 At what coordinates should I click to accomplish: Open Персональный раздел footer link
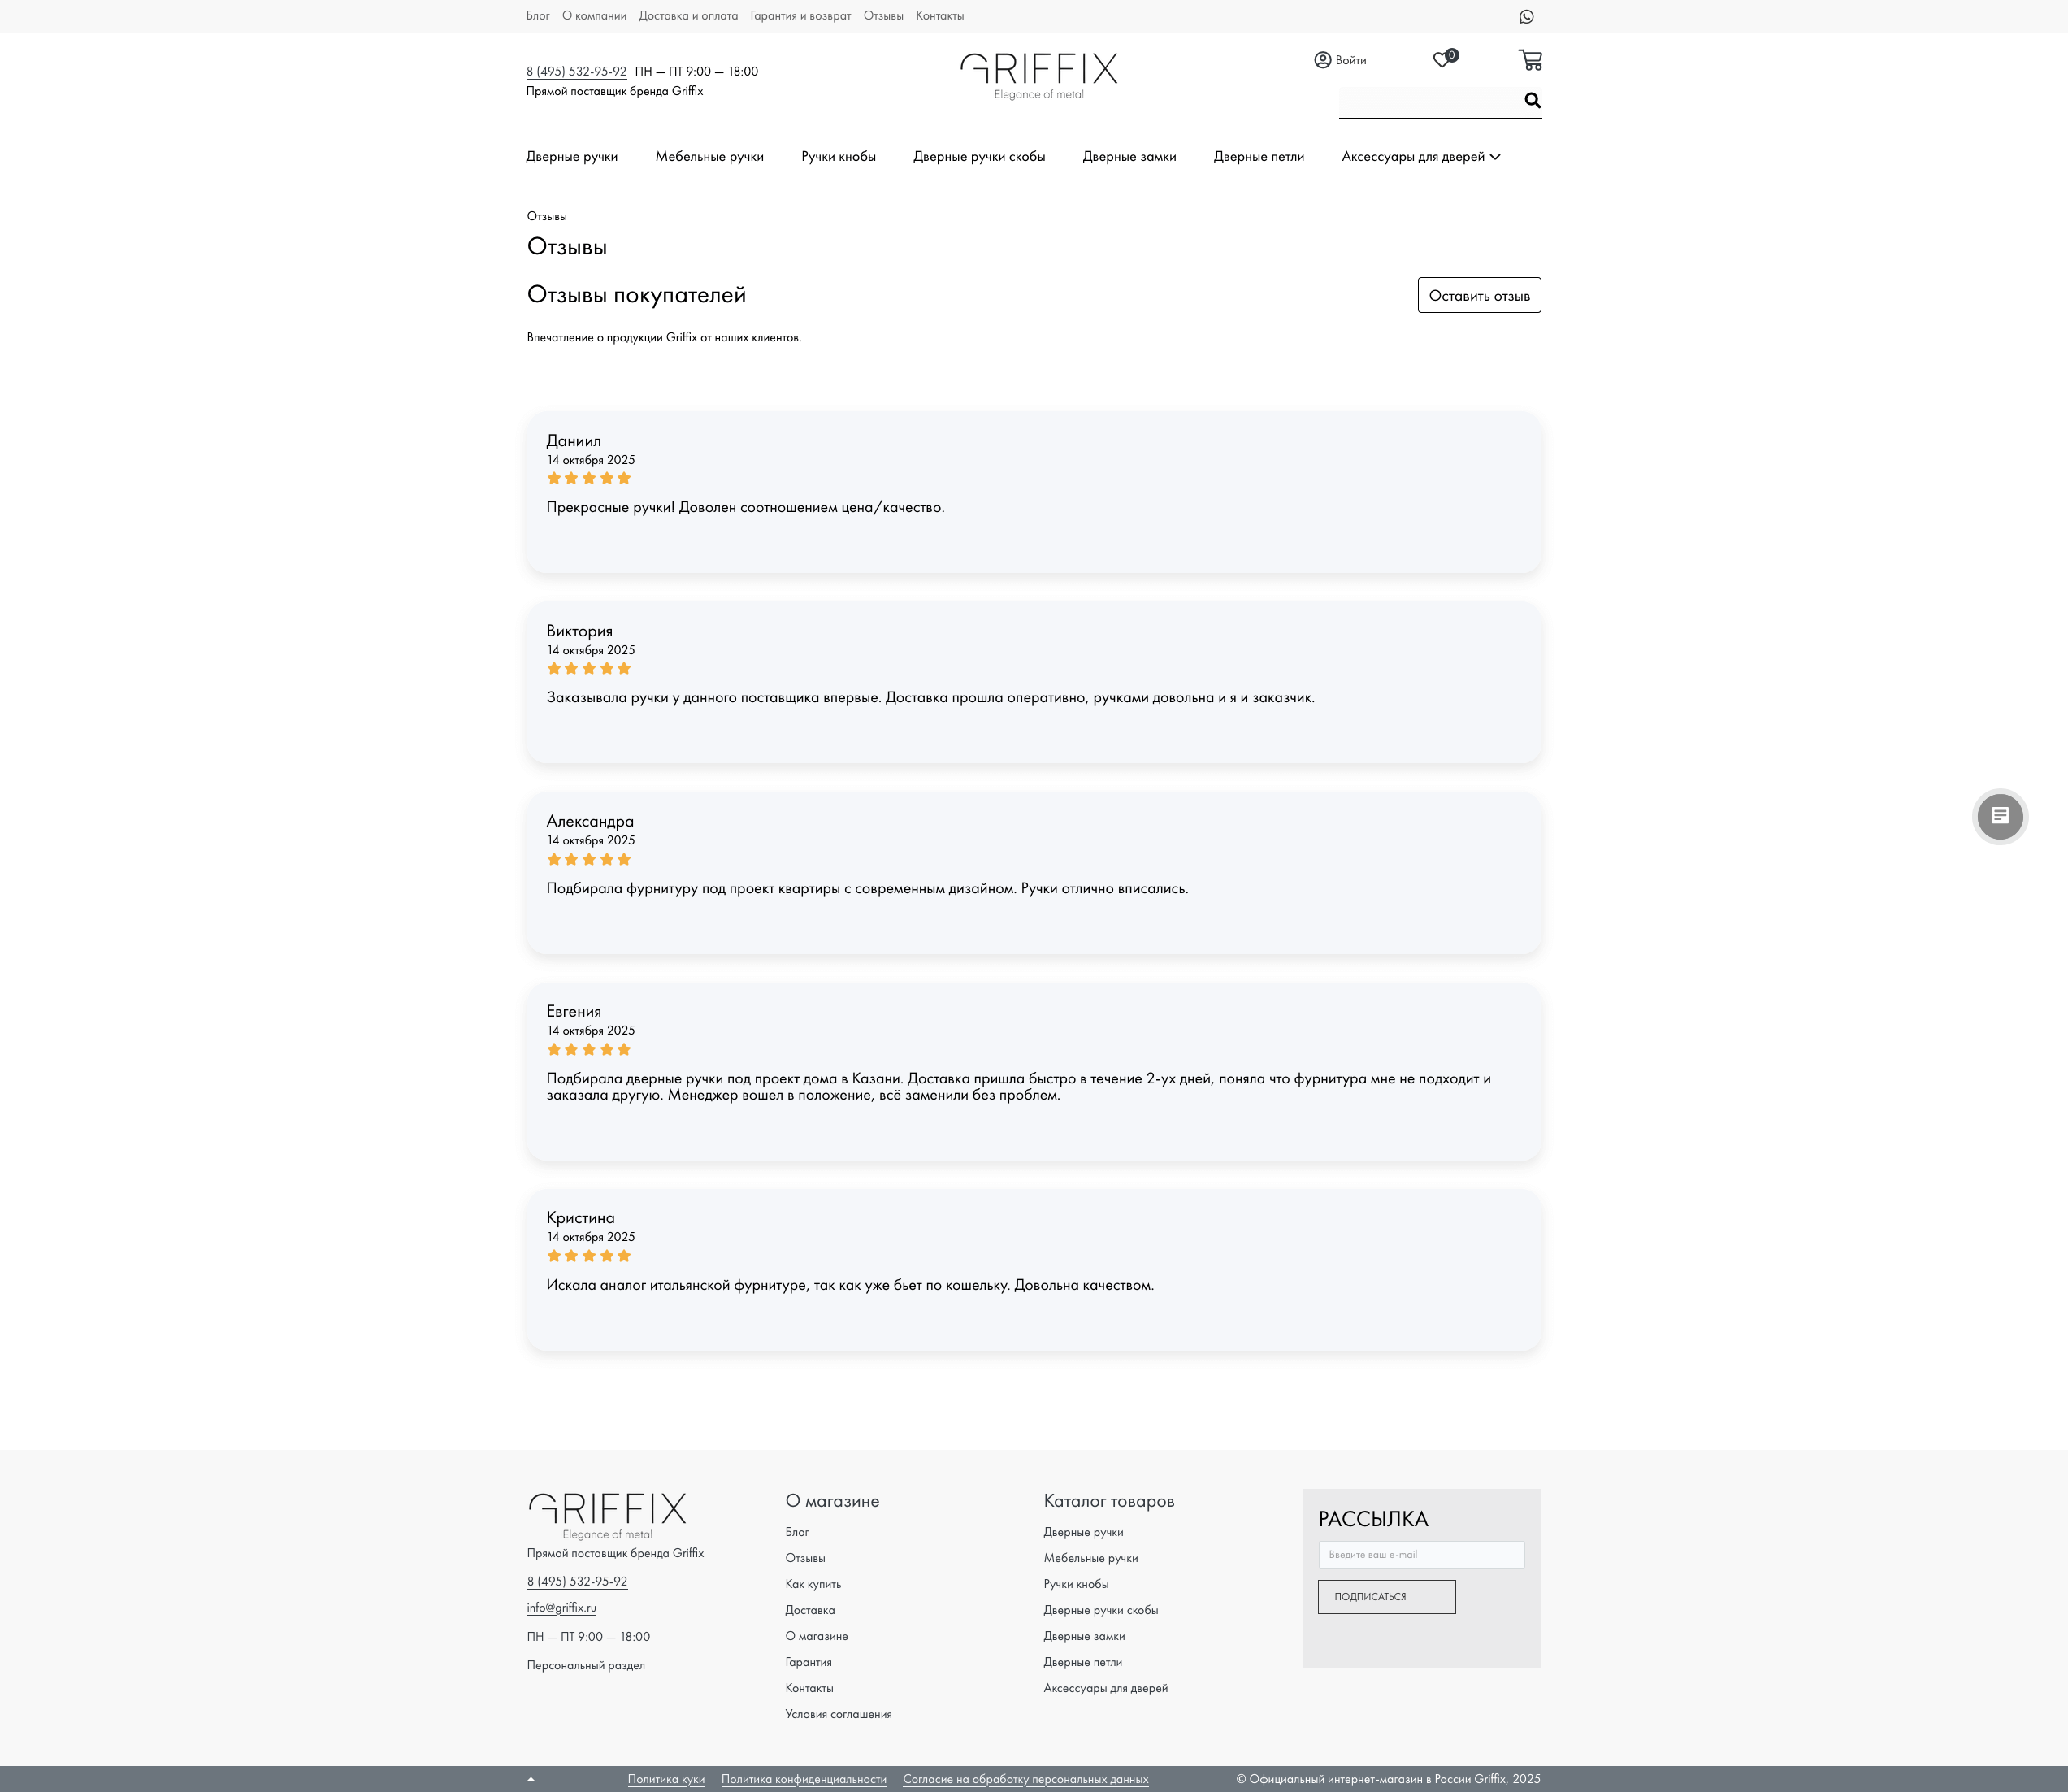coord(586,1665)
